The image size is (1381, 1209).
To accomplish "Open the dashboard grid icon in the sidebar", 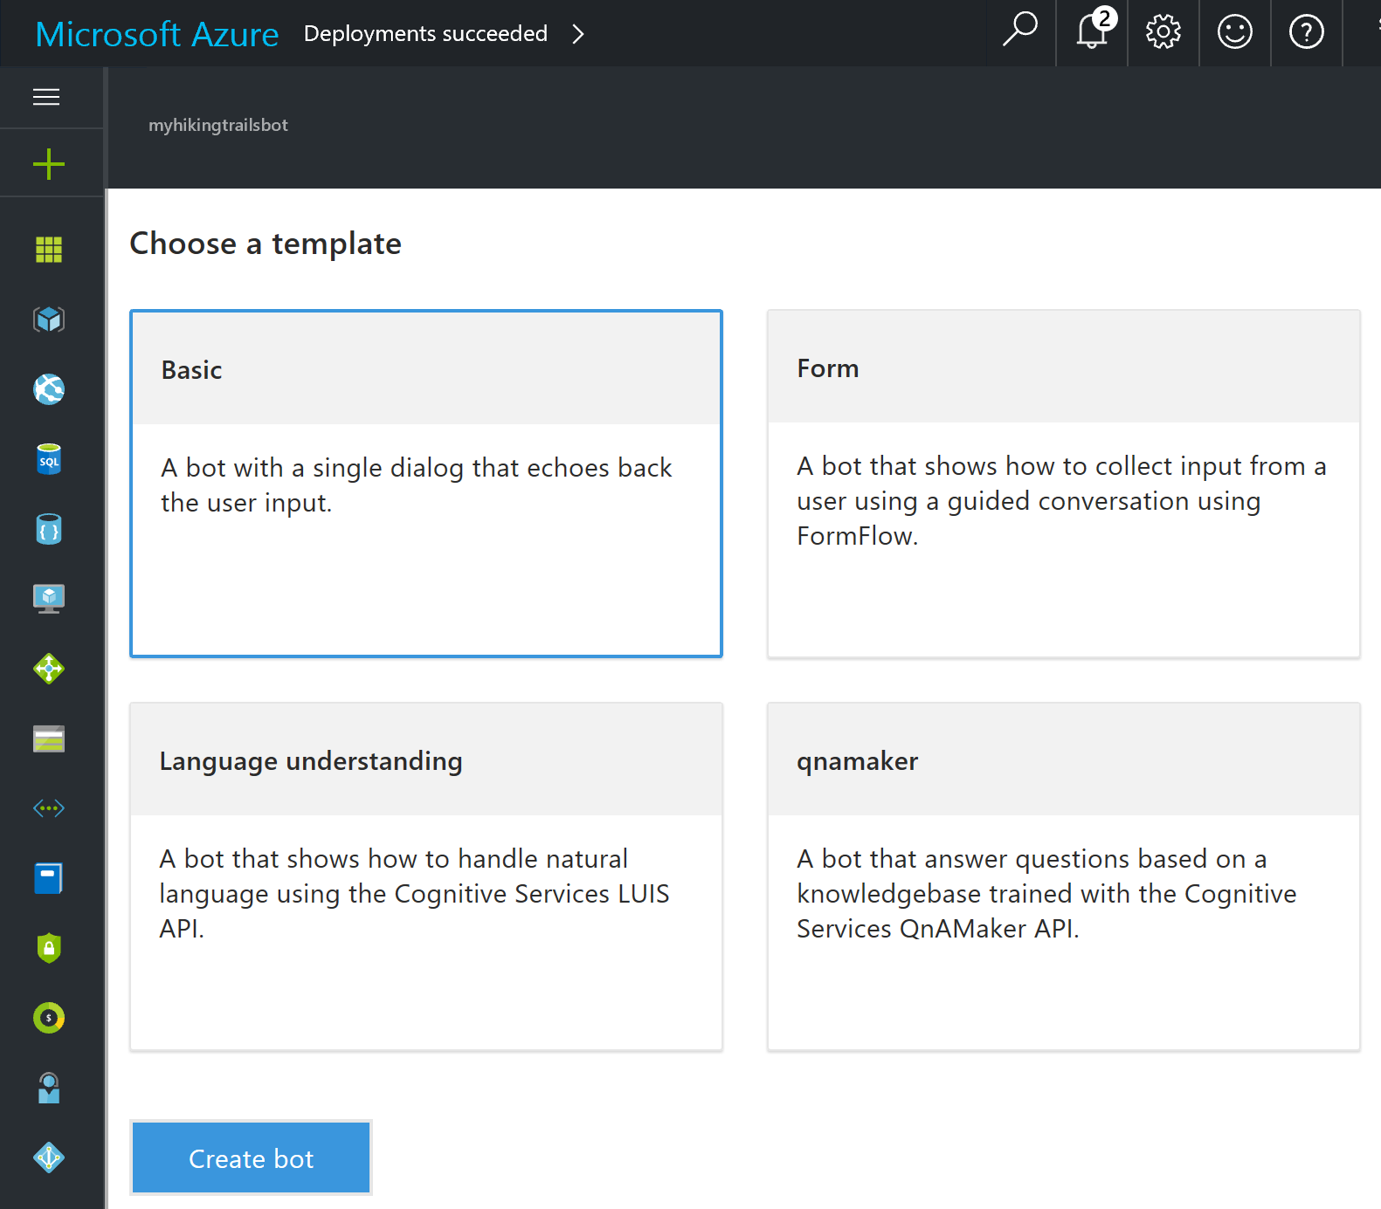I will coord(48,249).
